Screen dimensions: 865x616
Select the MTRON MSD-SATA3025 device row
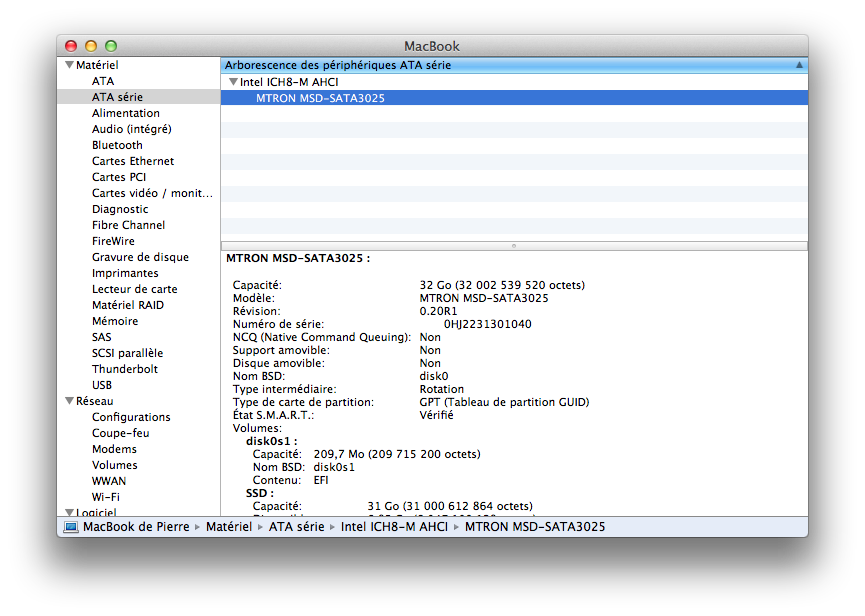pyautogui.click(x=514, y=98)
